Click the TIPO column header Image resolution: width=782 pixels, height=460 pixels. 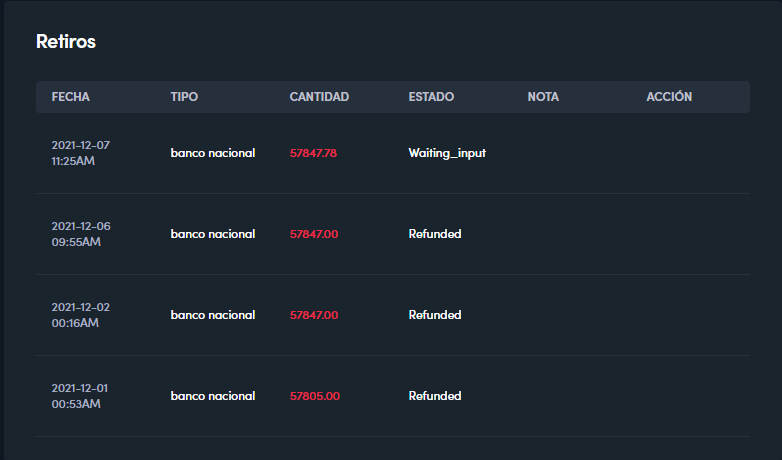point(184,97)
